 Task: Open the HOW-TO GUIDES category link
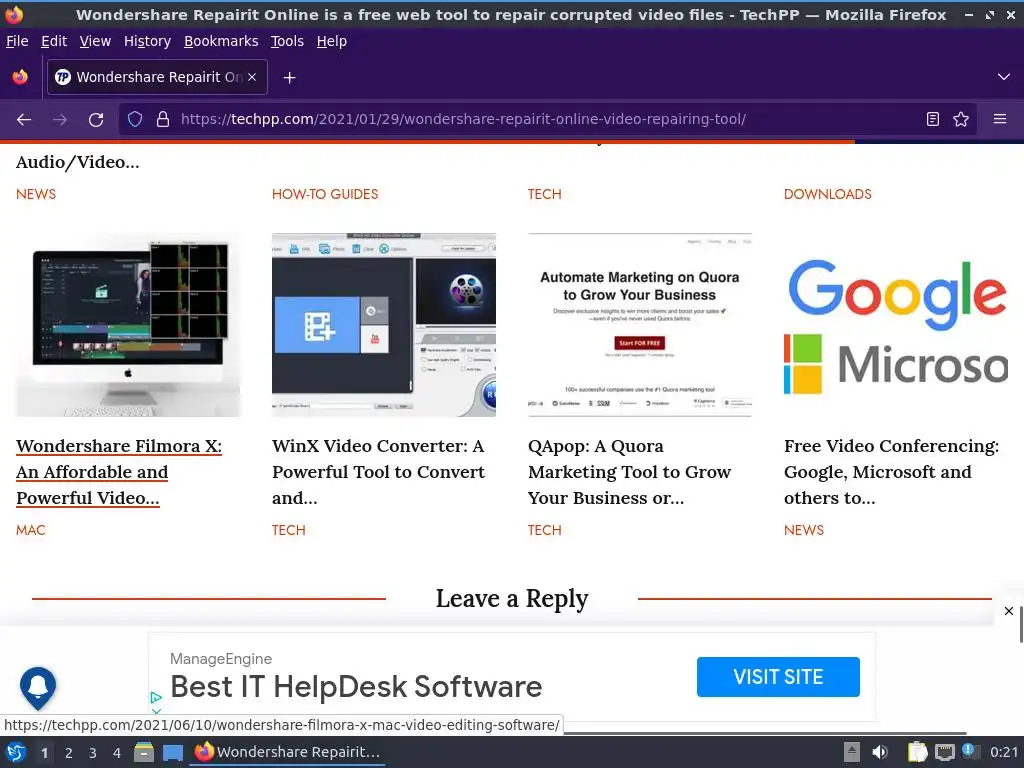click(x=325, y=194)
